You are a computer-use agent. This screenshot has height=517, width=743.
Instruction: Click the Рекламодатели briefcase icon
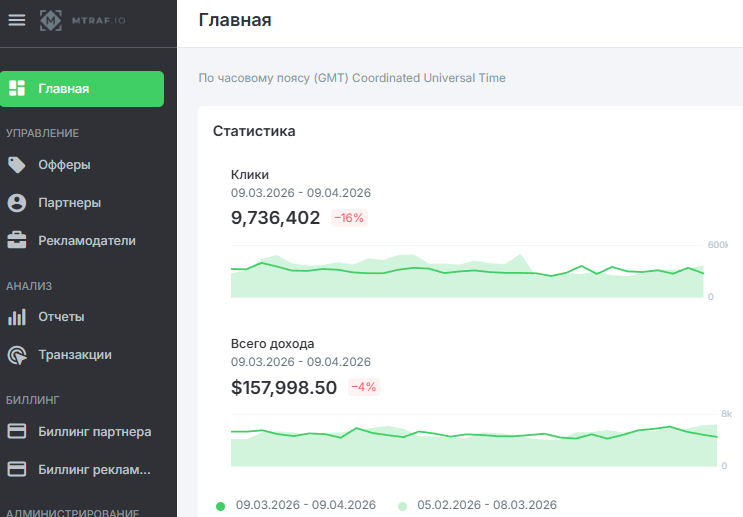point(17,241)
